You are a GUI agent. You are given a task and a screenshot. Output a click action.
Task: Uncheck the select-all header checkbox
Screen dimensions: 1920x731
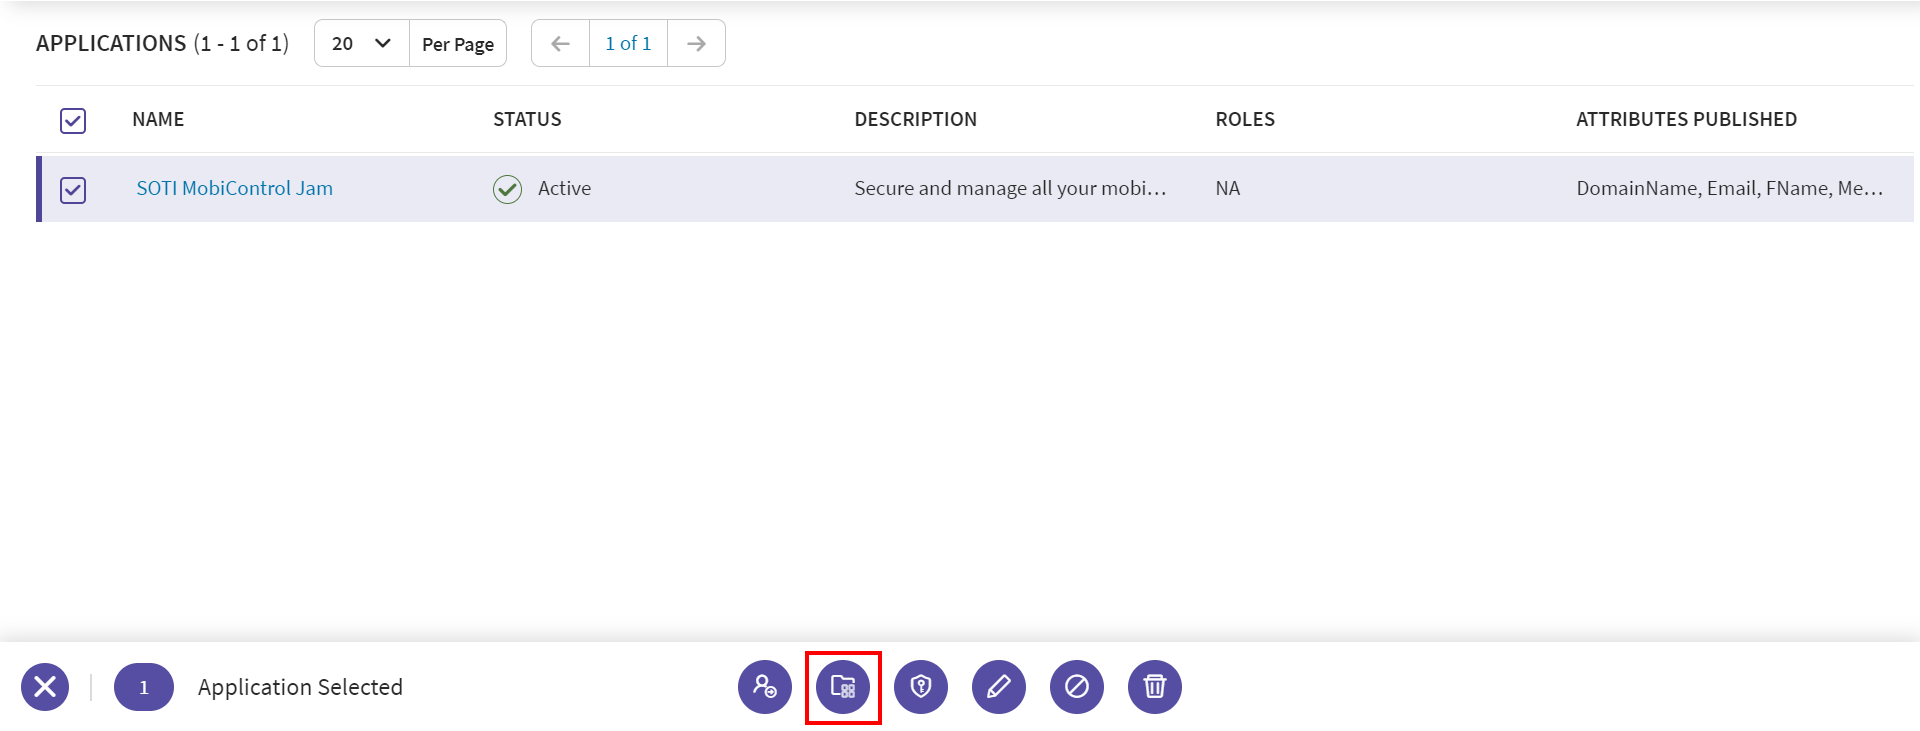73,121
